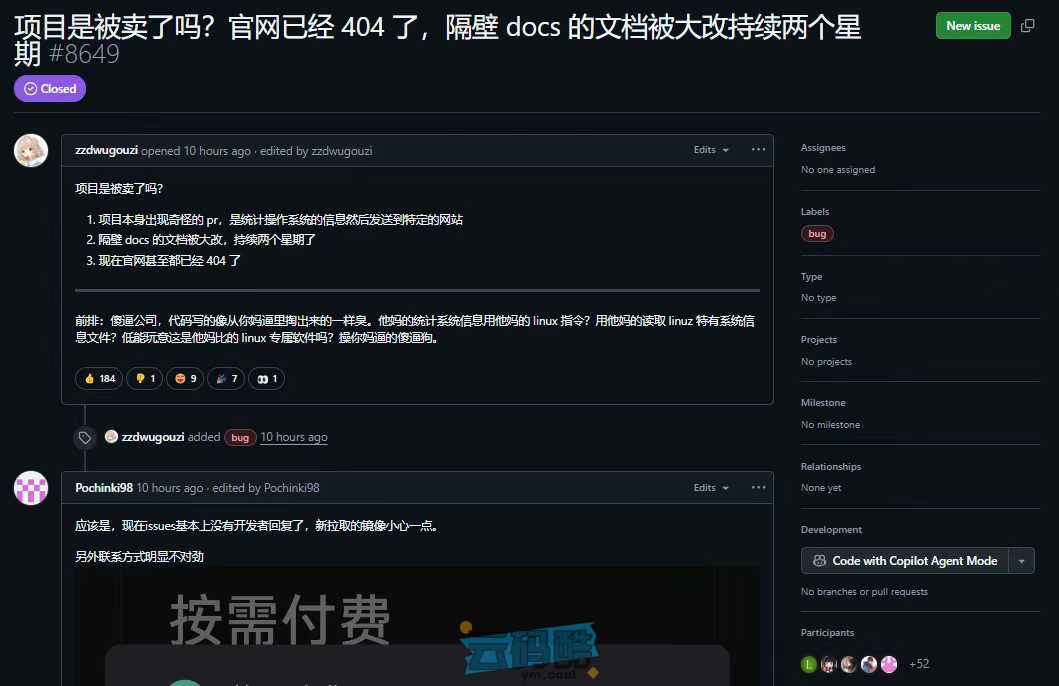Image resolution: width=1059 pixels, height=686 pixels.
Task: Click the label tag icon in the timeline event
Action: pyautogui.click(x=84, y=436)
